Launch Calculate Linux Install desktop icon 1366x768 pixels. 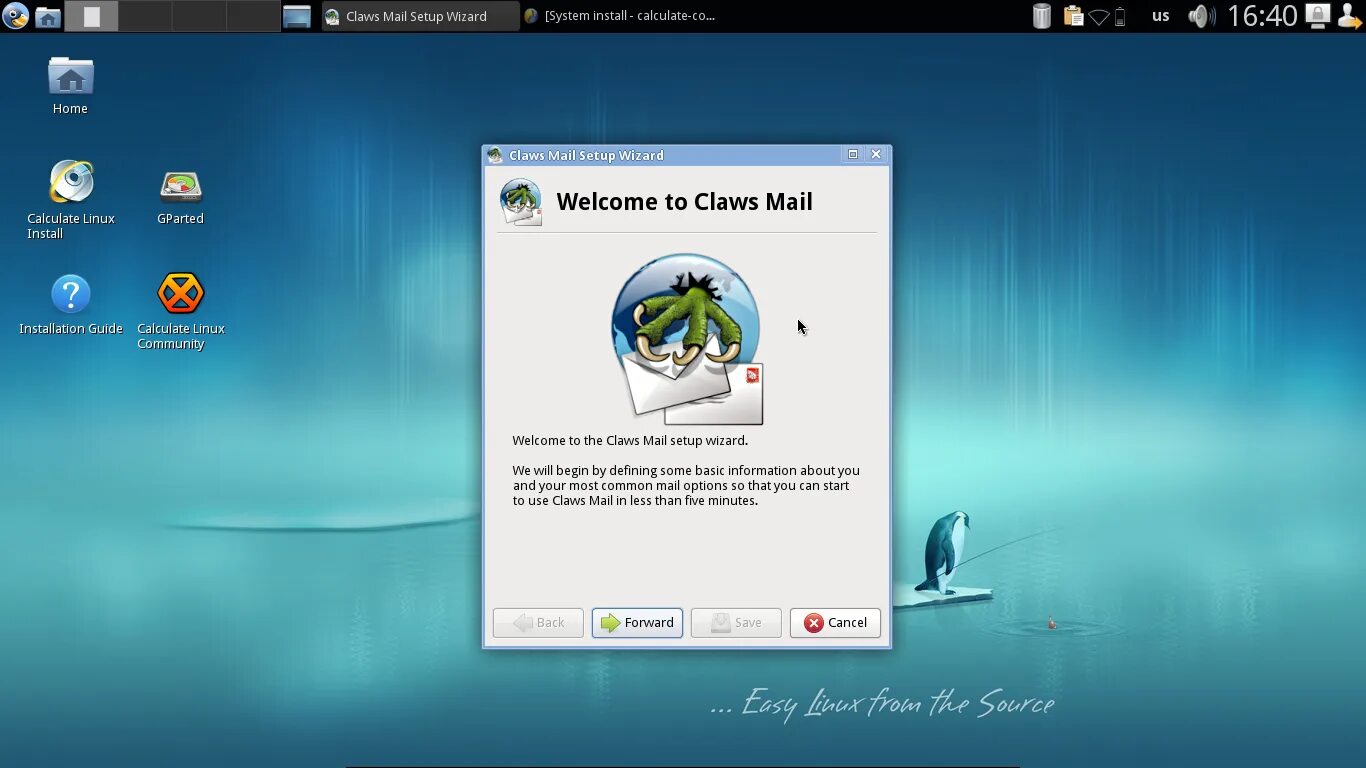pos(71,200)
